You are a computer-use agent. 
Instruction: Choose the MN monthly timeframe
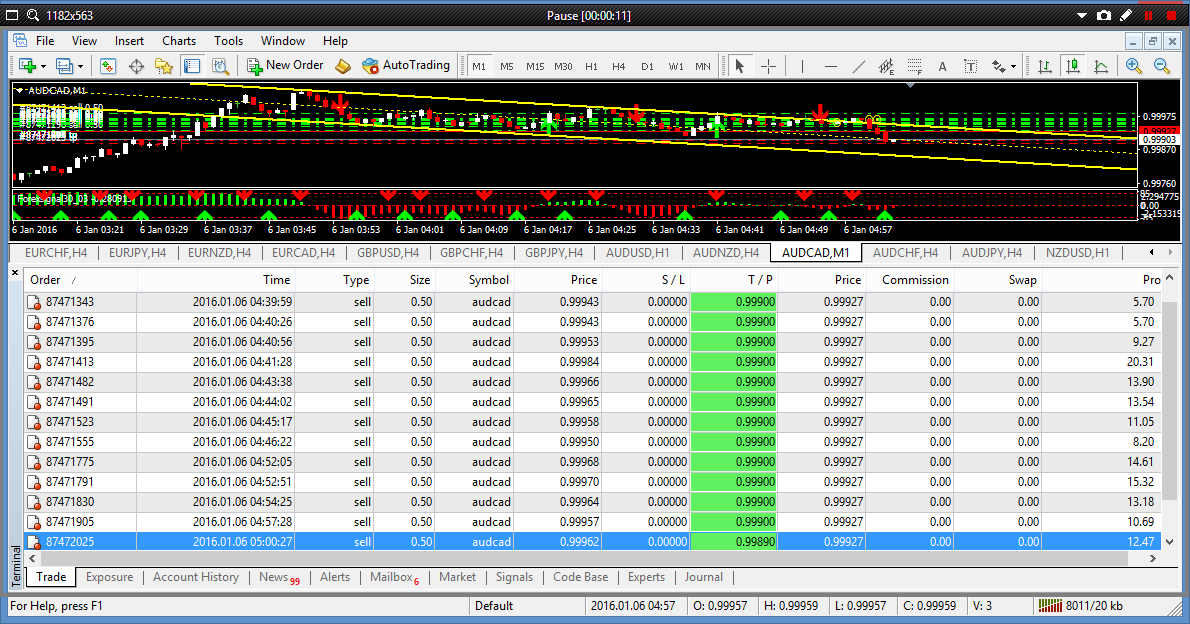coord(703,66)
